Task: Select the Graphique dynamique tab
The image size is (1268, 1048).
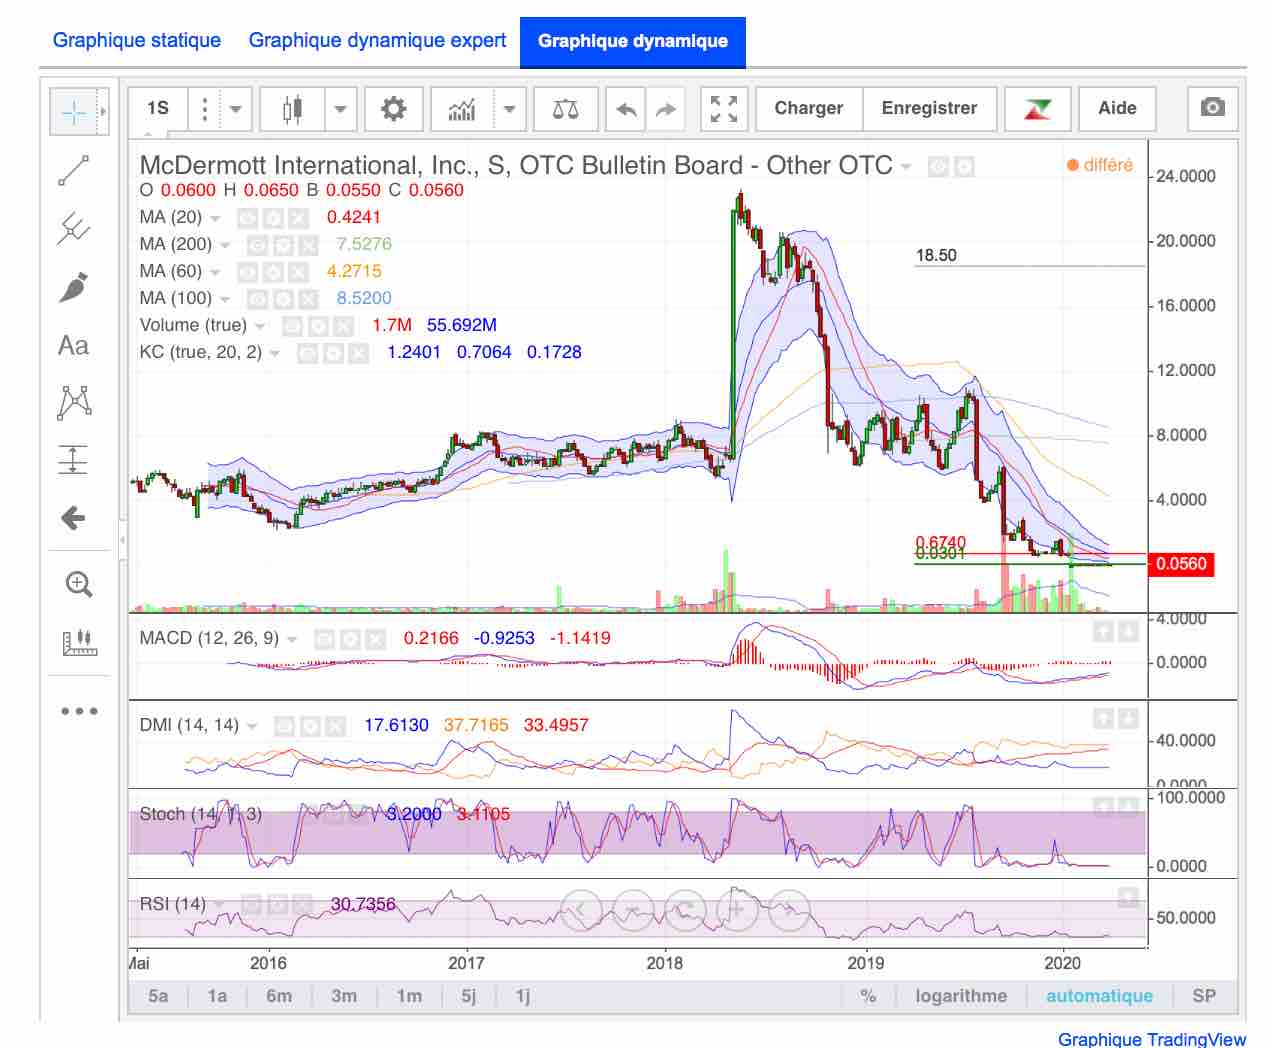Action: (633, 41)
